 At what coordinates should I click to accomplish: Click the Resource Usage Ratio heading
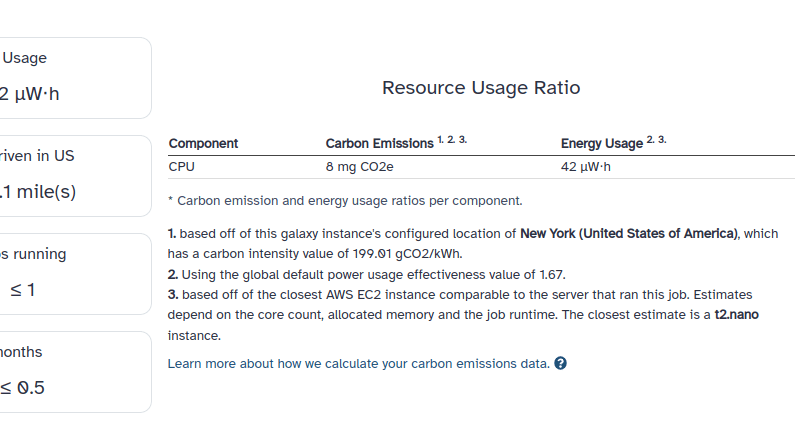(481, 88)
